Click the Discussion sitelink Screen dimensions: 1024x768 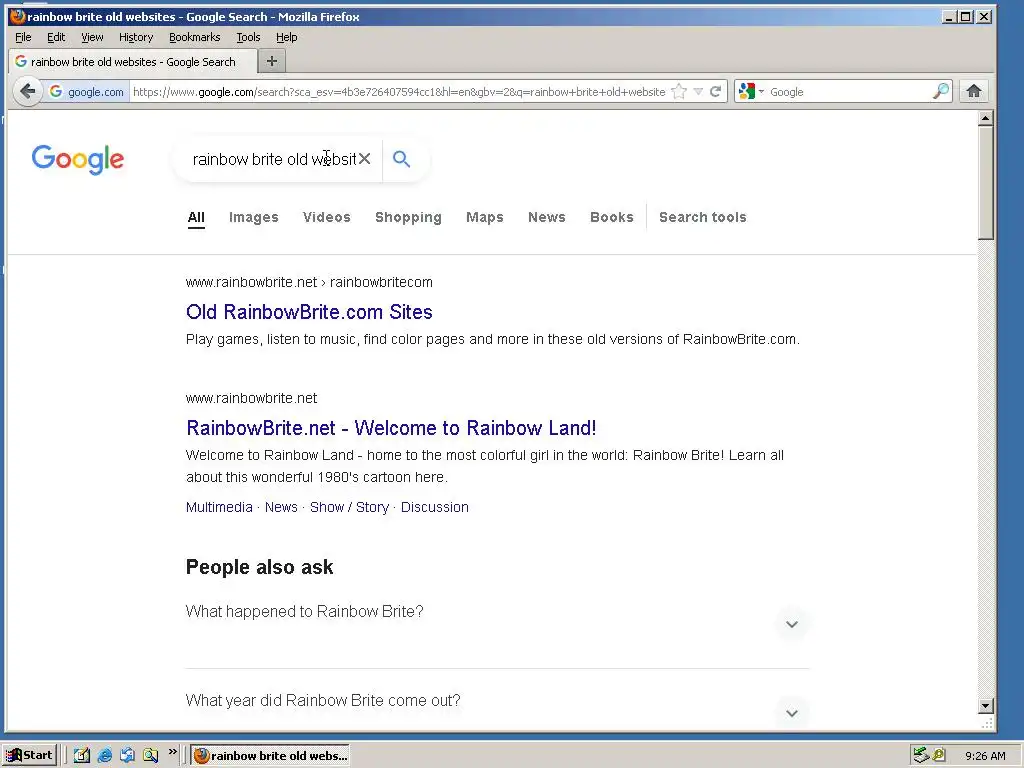(x=434, y=507)
